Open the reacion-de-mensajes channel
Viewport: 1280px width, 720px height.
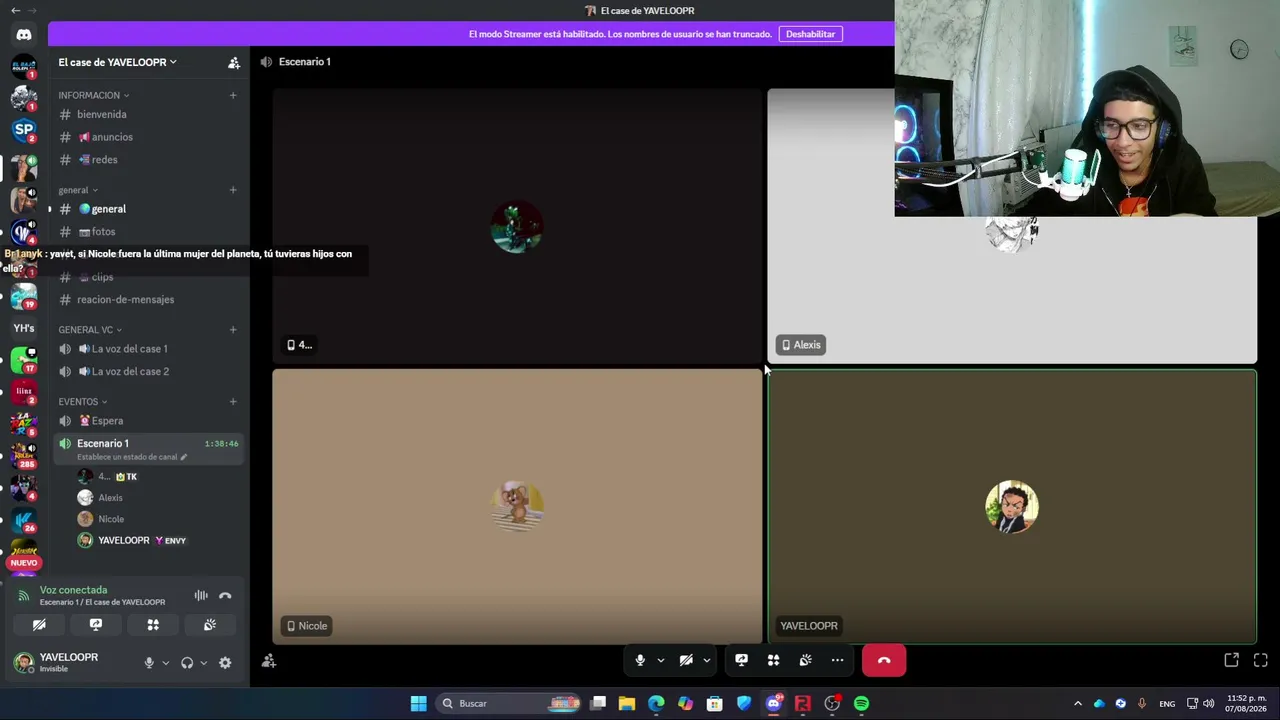tap(148, 300)
